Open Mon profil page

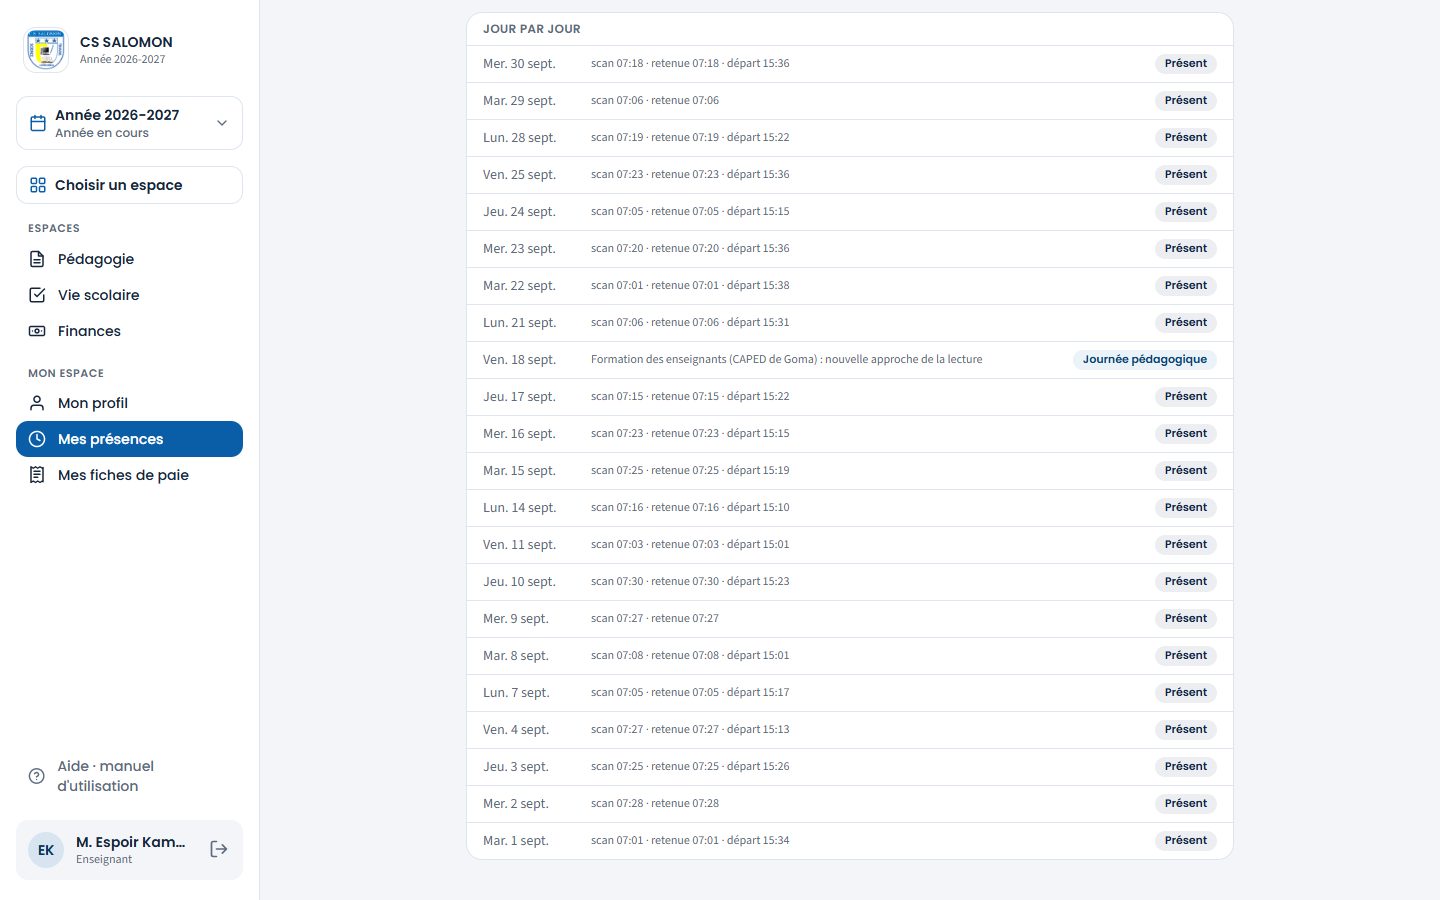tap(129, 403)
